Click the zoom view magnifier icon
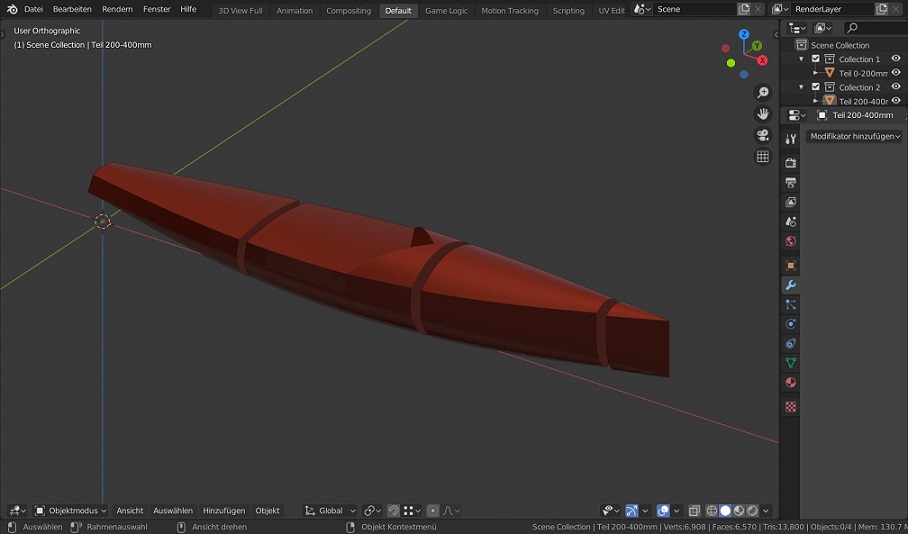The height and width of the screenshot is (534, 908). pos(763,93)
